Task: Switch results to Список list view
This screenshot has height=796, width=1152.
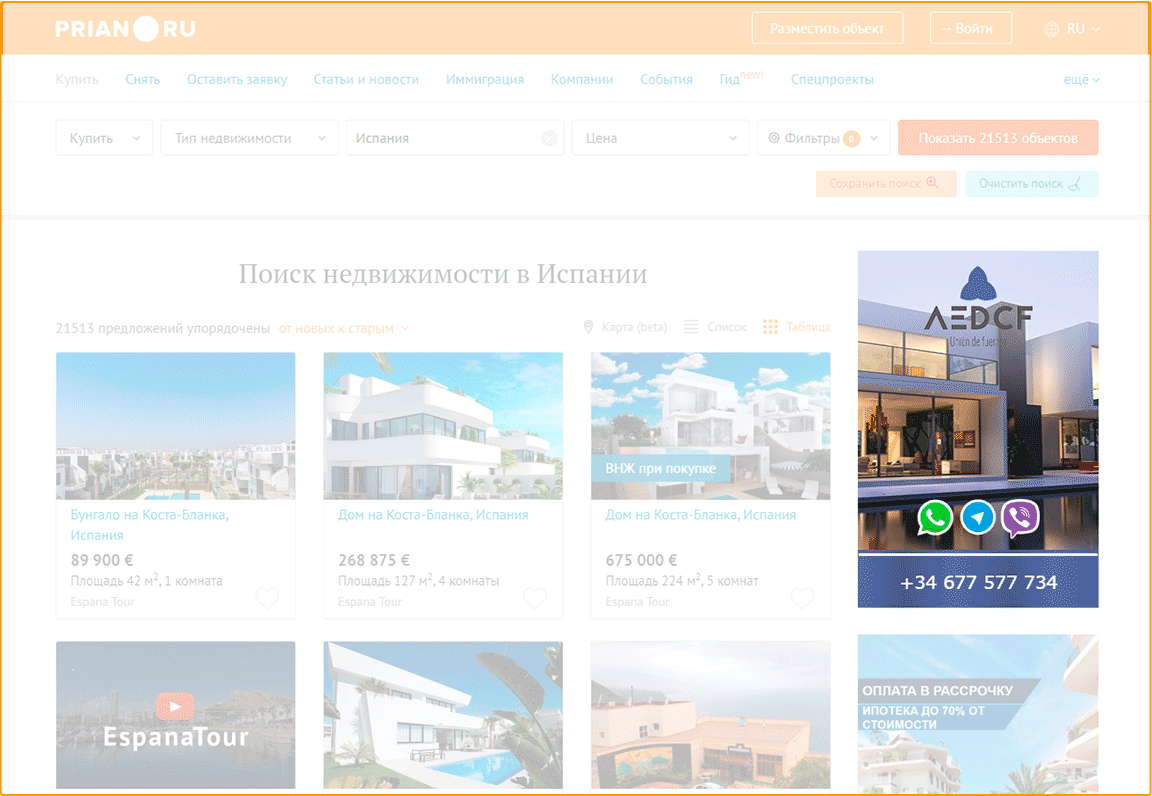Action: click(716, 327)
